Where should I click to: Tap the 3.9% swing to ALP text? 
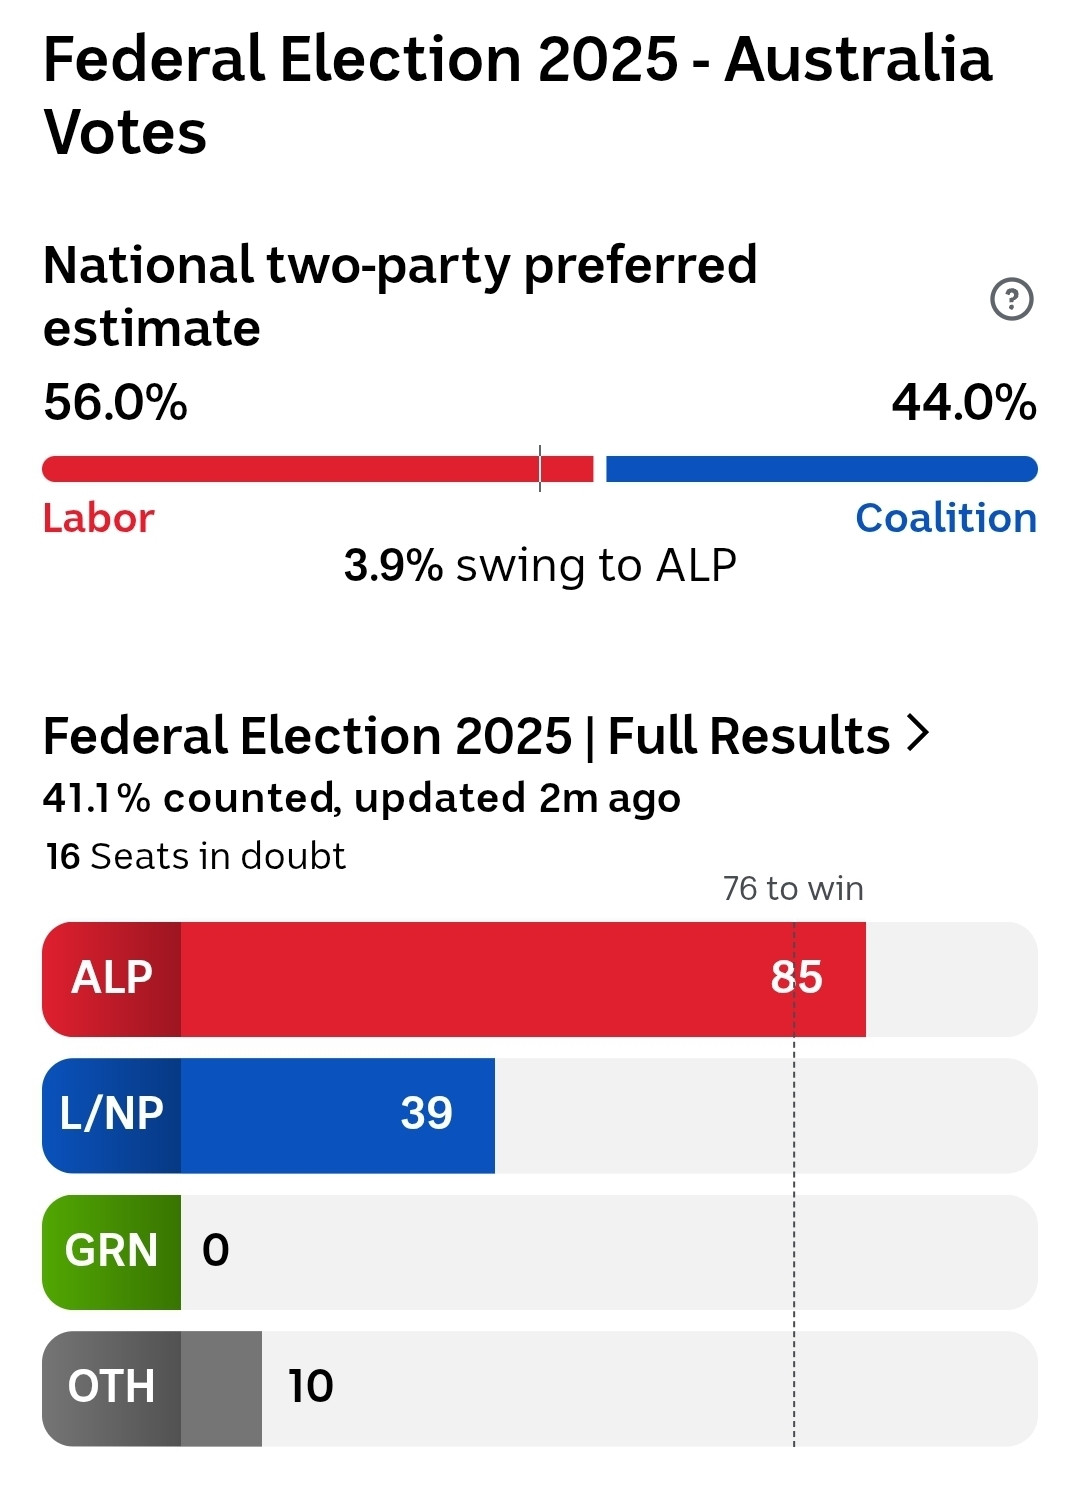click(x=540, y=565)
